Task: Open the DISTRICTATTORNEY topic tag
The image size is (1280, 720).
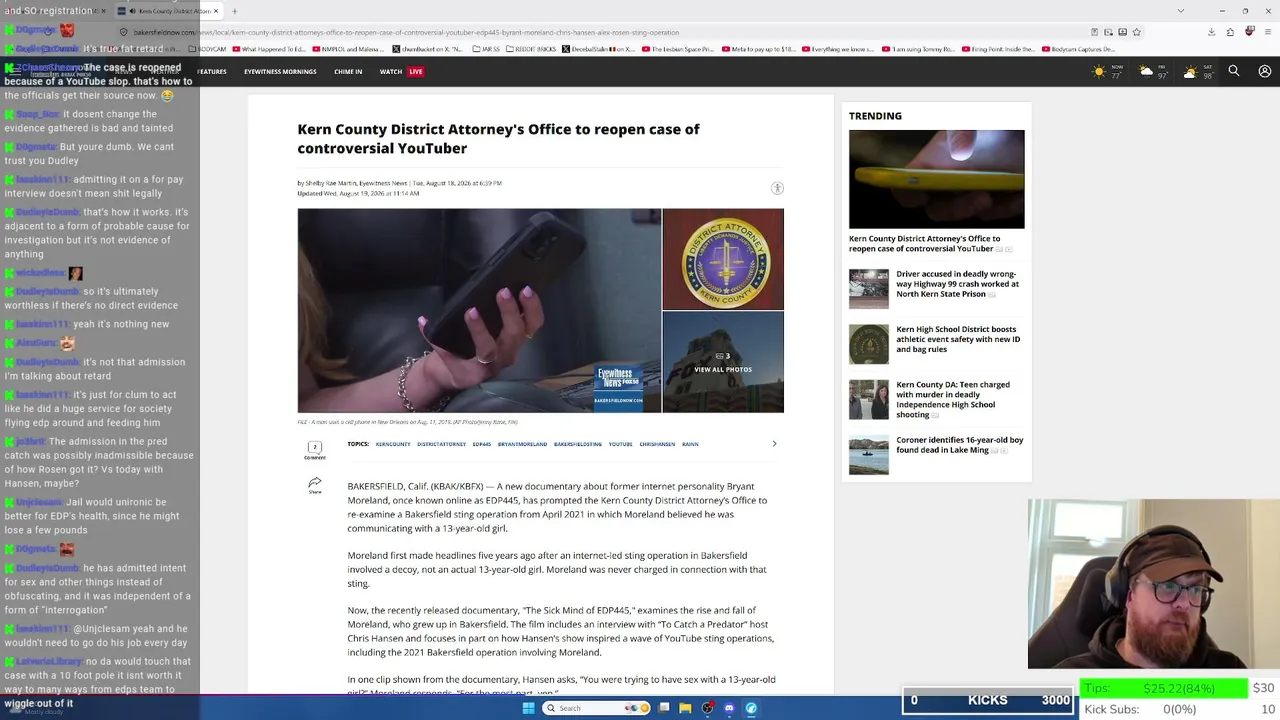Action: (442, 444)
